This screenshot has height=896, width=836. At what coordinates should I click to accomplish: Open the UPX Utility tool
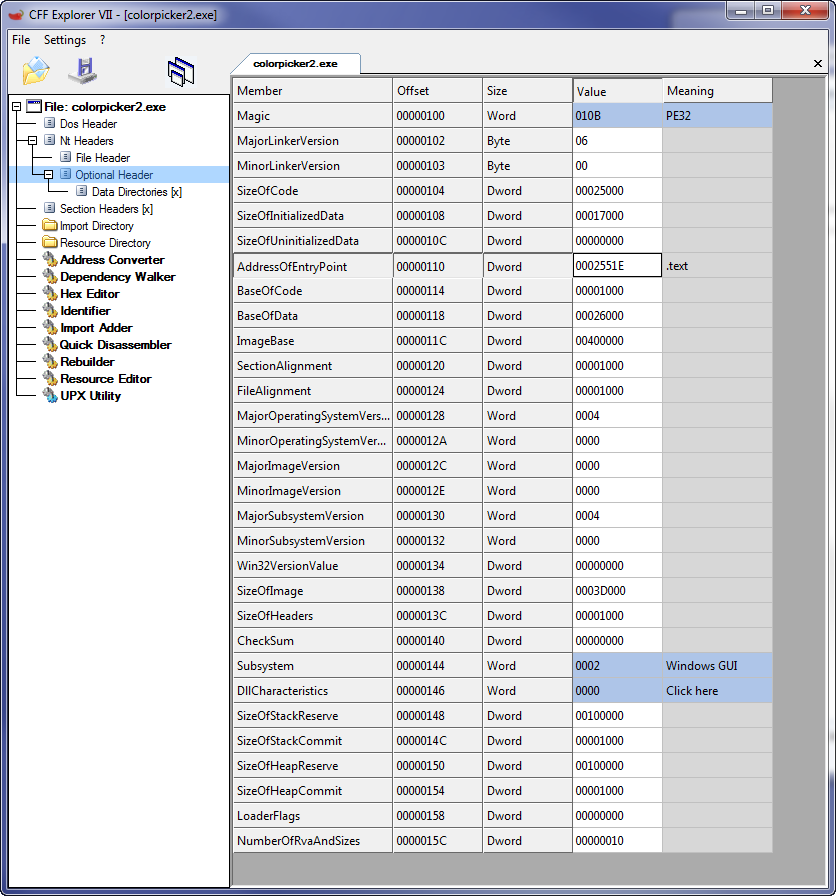[90, 395]
